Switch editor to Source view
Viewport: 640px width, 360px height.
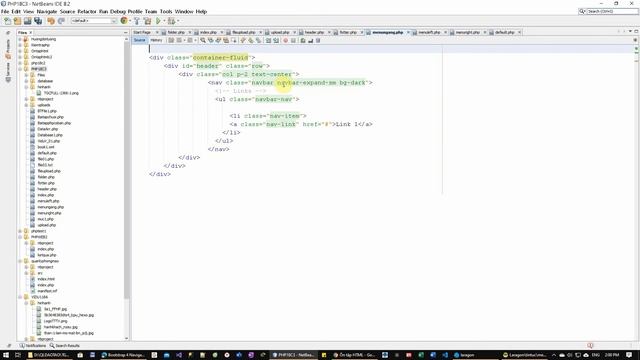140,40
